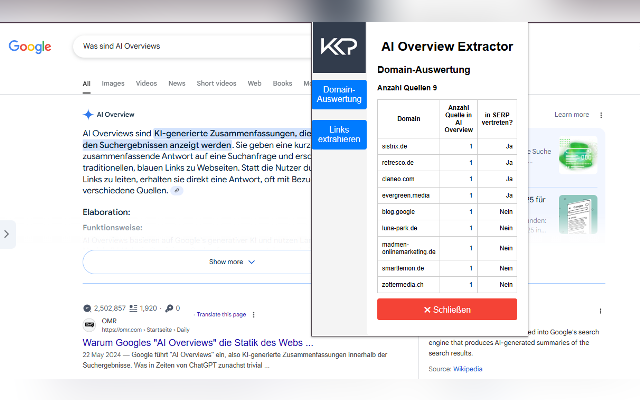Viewport: 640px width, 400px height.
Task: Click the omr.com URL breadcrumb
Action: (x=145, y=330)
